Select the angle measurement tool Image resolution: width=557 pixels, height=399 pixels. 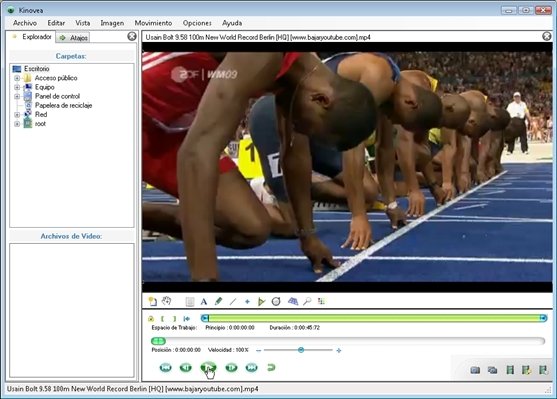(x=261, y=302)
